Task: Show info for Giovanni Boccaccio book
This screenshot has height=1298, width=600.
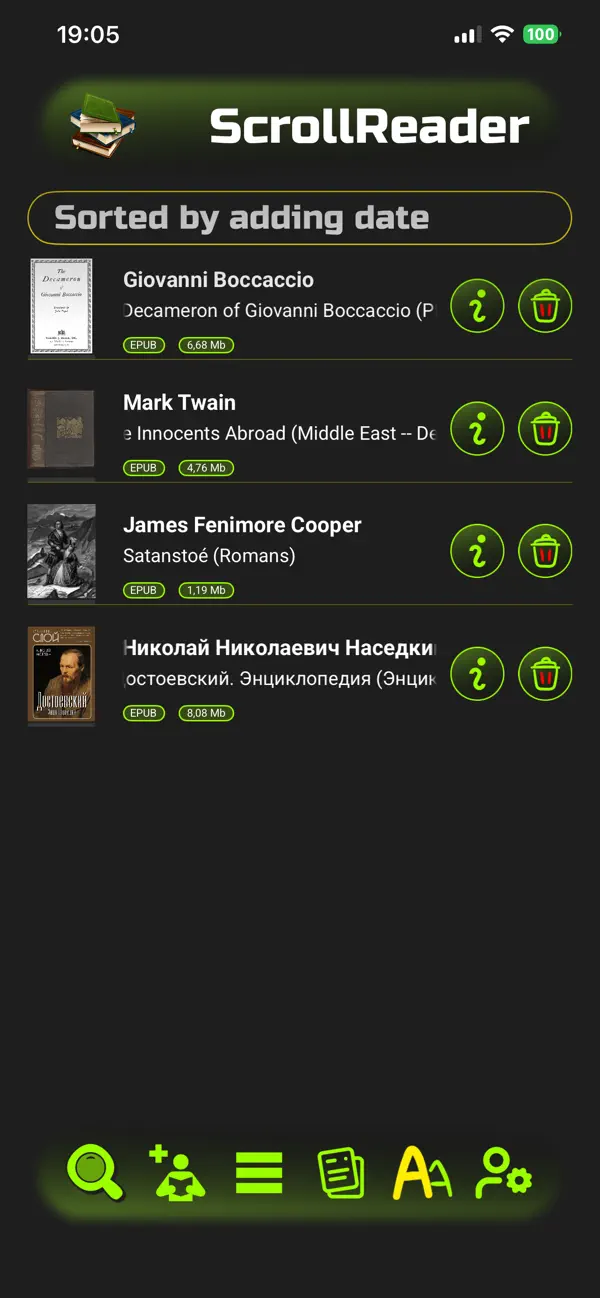Action: click(477, 306)
